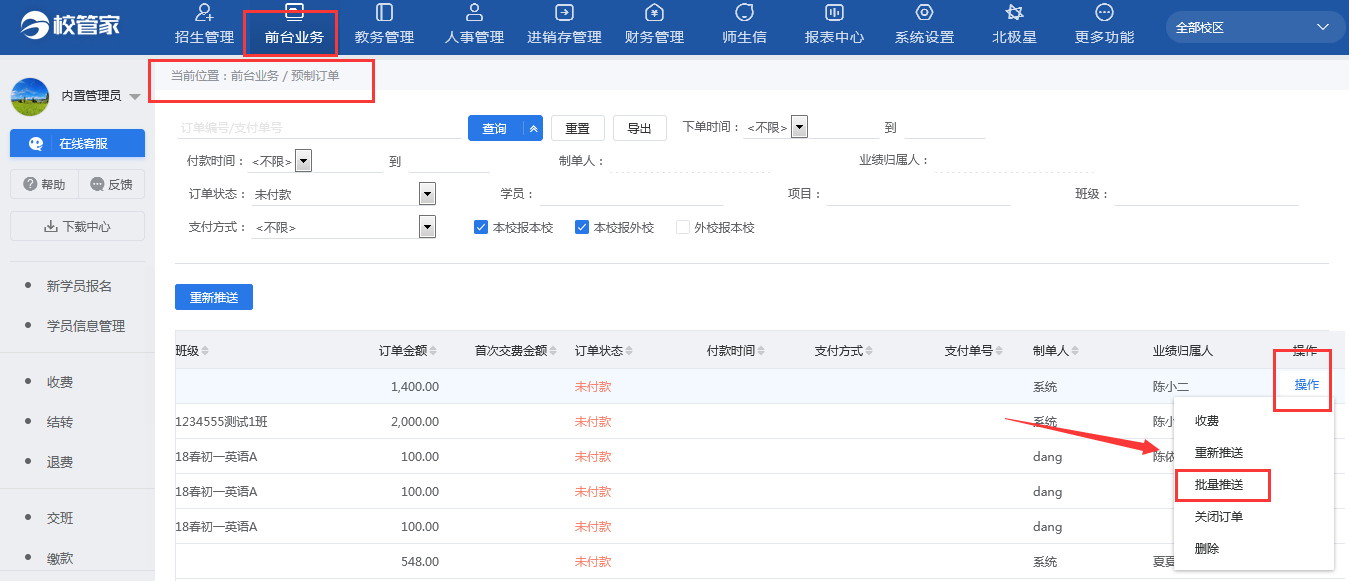1349x581 pixels.
Task: Click the 学员 filter field
Action: pos(630,194)
